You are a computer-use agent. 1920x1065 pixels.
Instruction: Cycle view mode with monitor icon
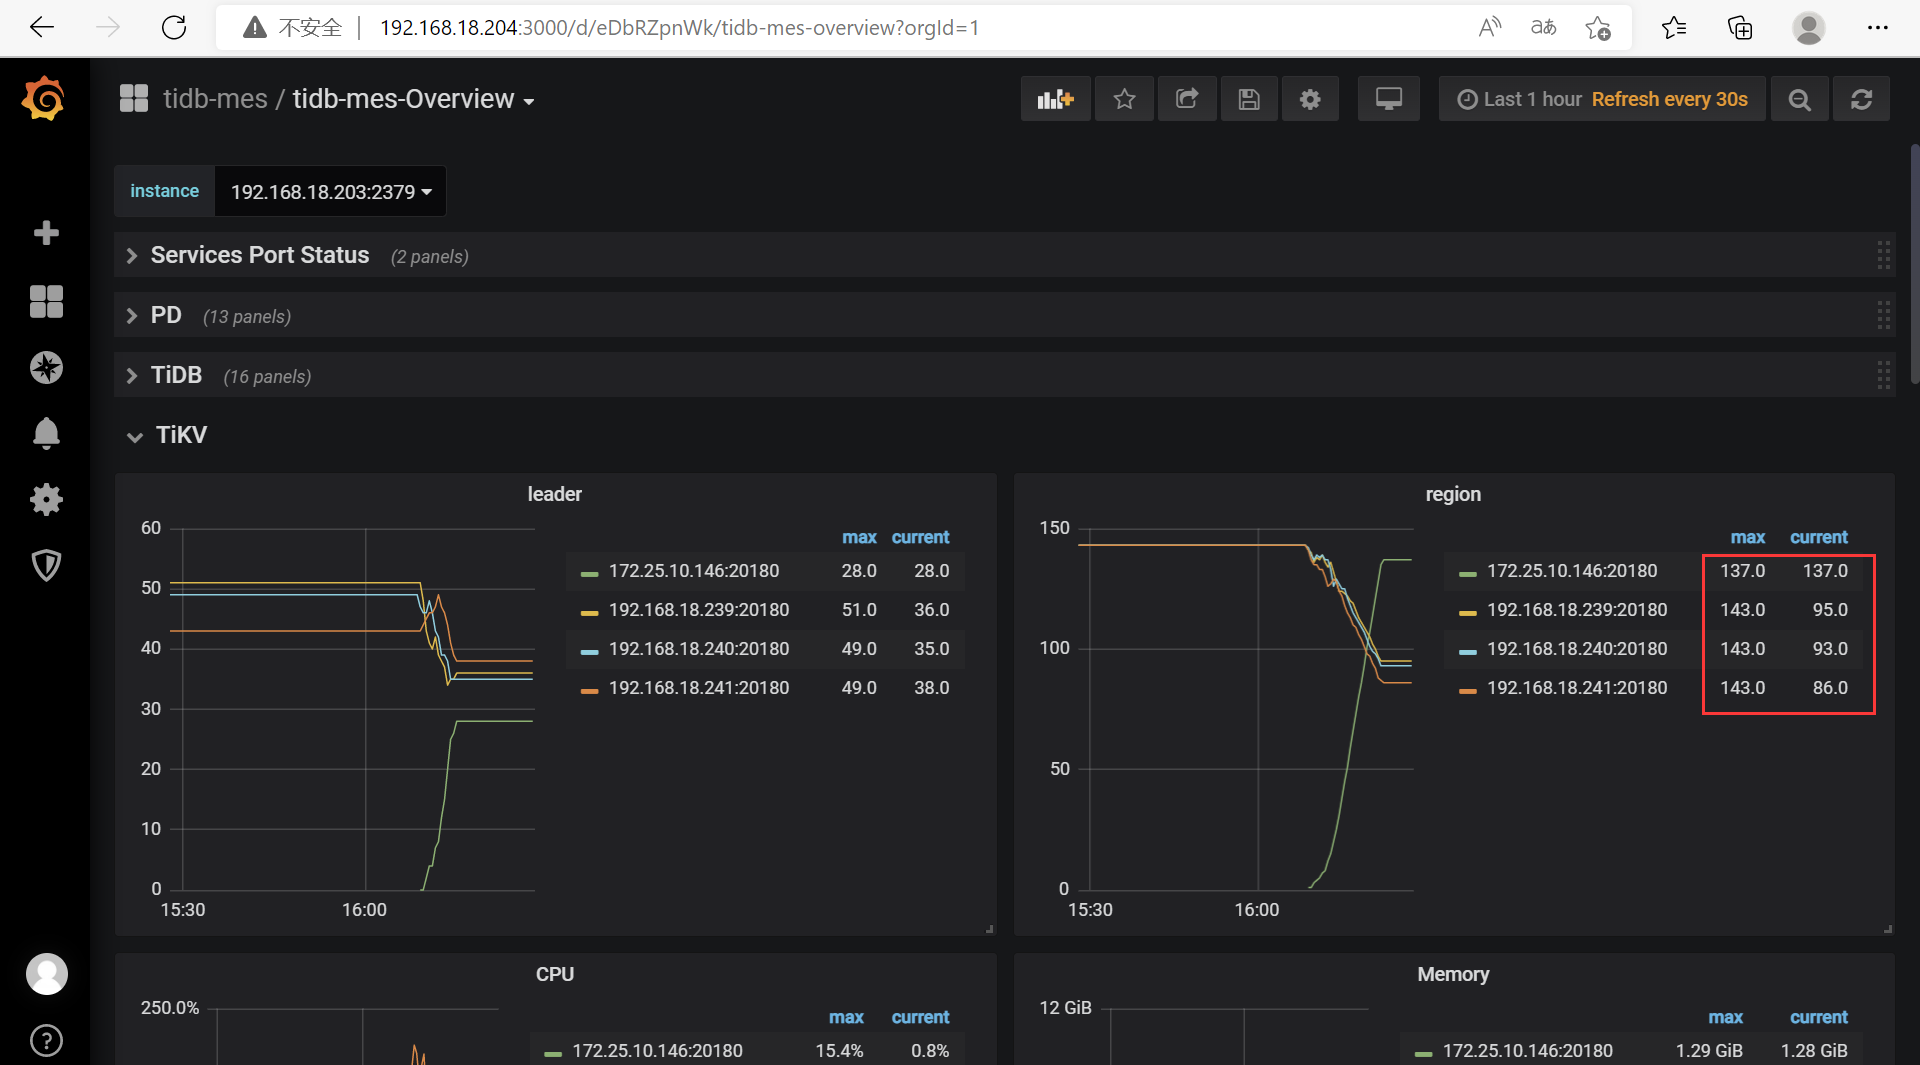1388,99
